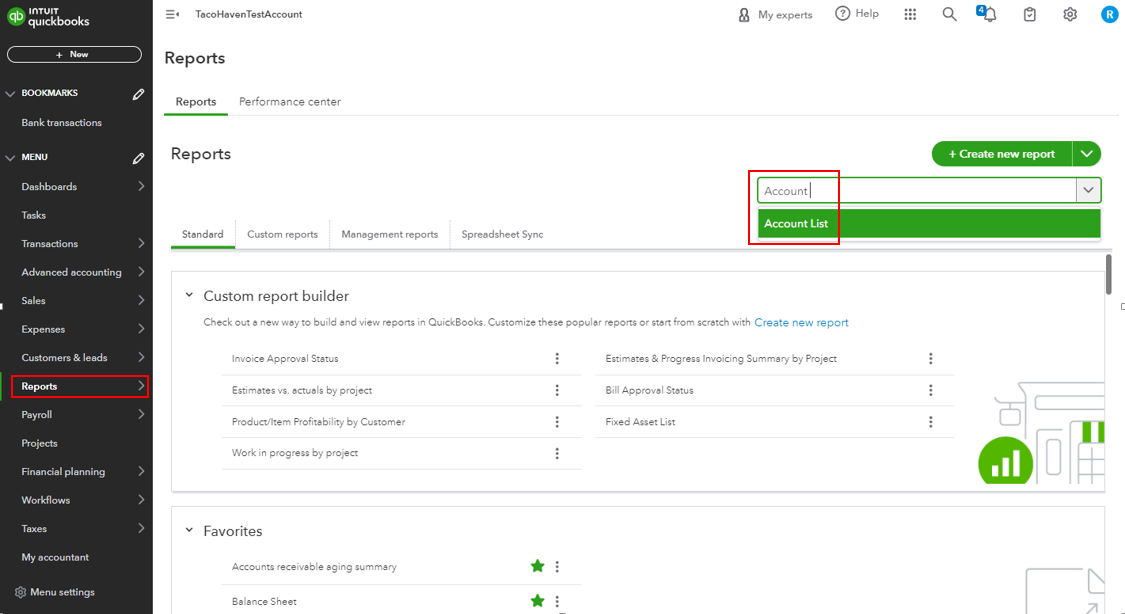Open options for Invoice Approval Status

tap(557, 359)
